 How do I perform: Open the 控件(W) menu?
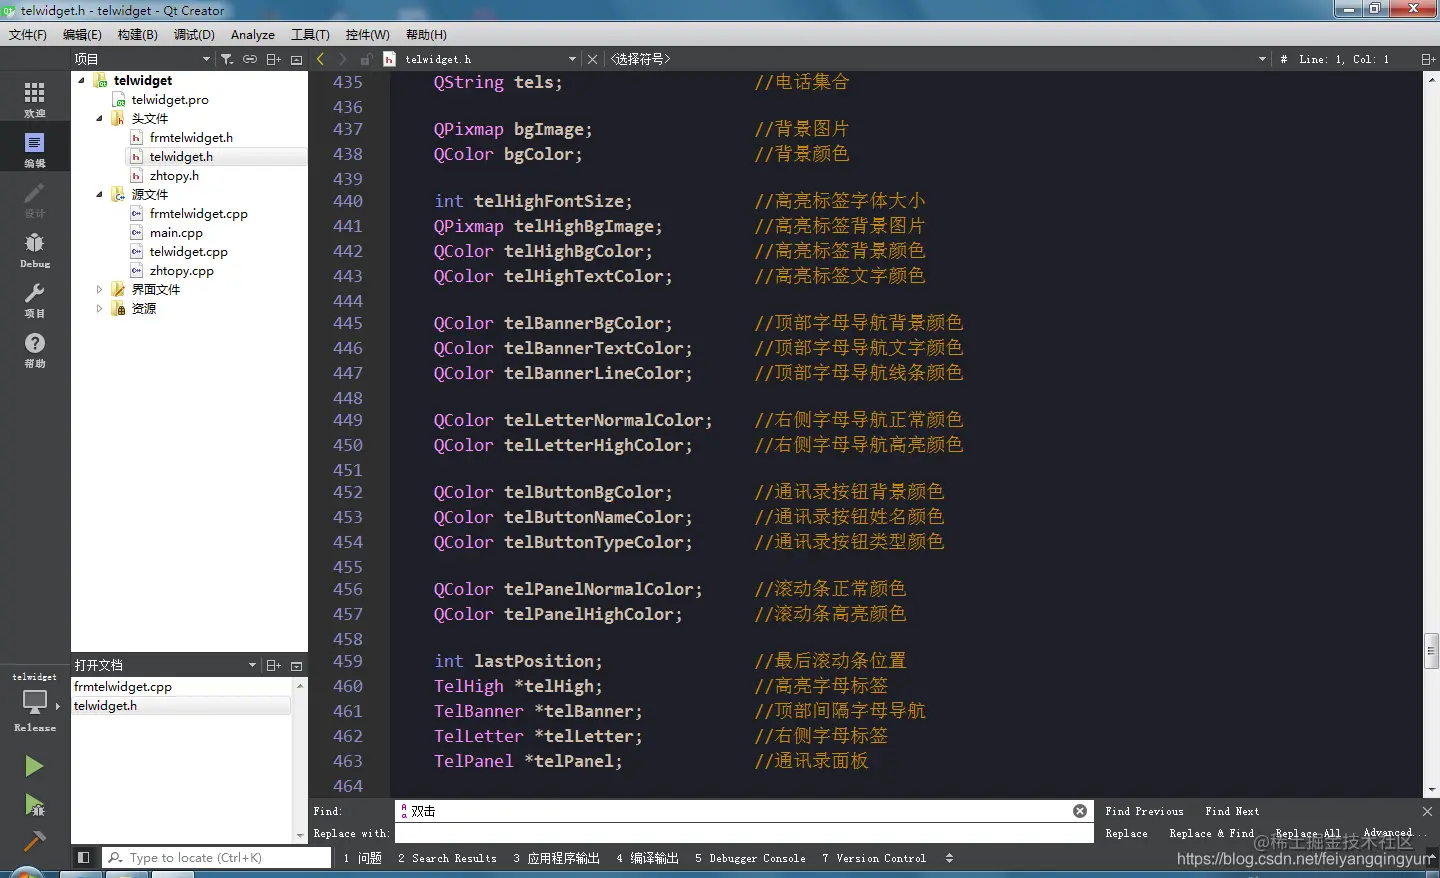tap(367, 34)
